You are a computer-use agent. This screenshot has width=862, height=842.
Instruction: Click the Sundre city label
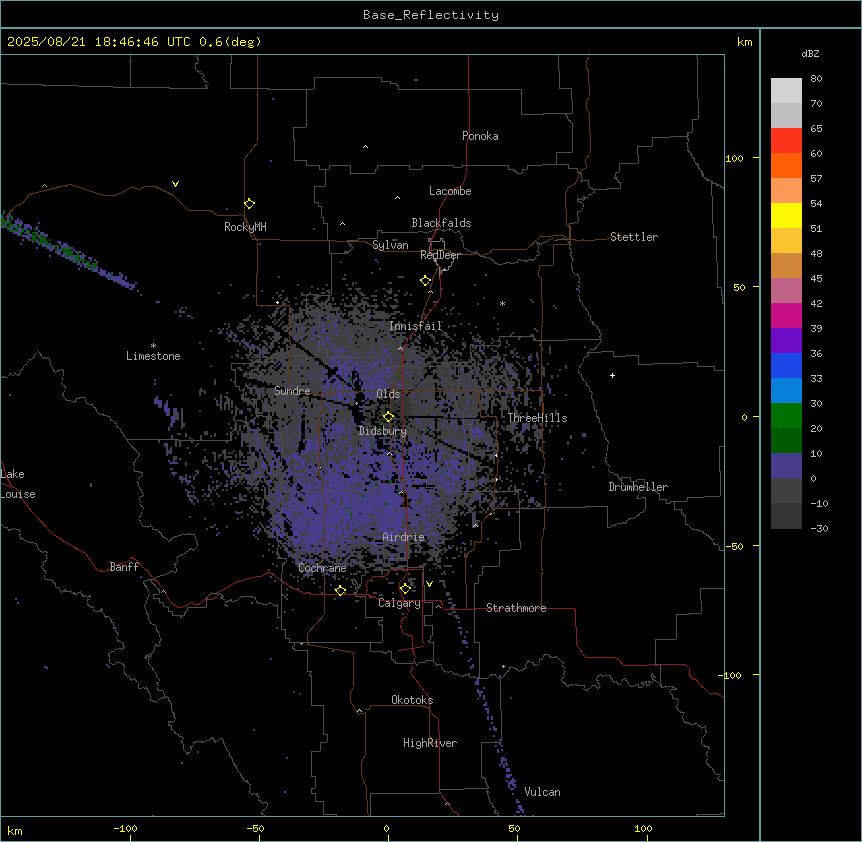coord(292,391)
